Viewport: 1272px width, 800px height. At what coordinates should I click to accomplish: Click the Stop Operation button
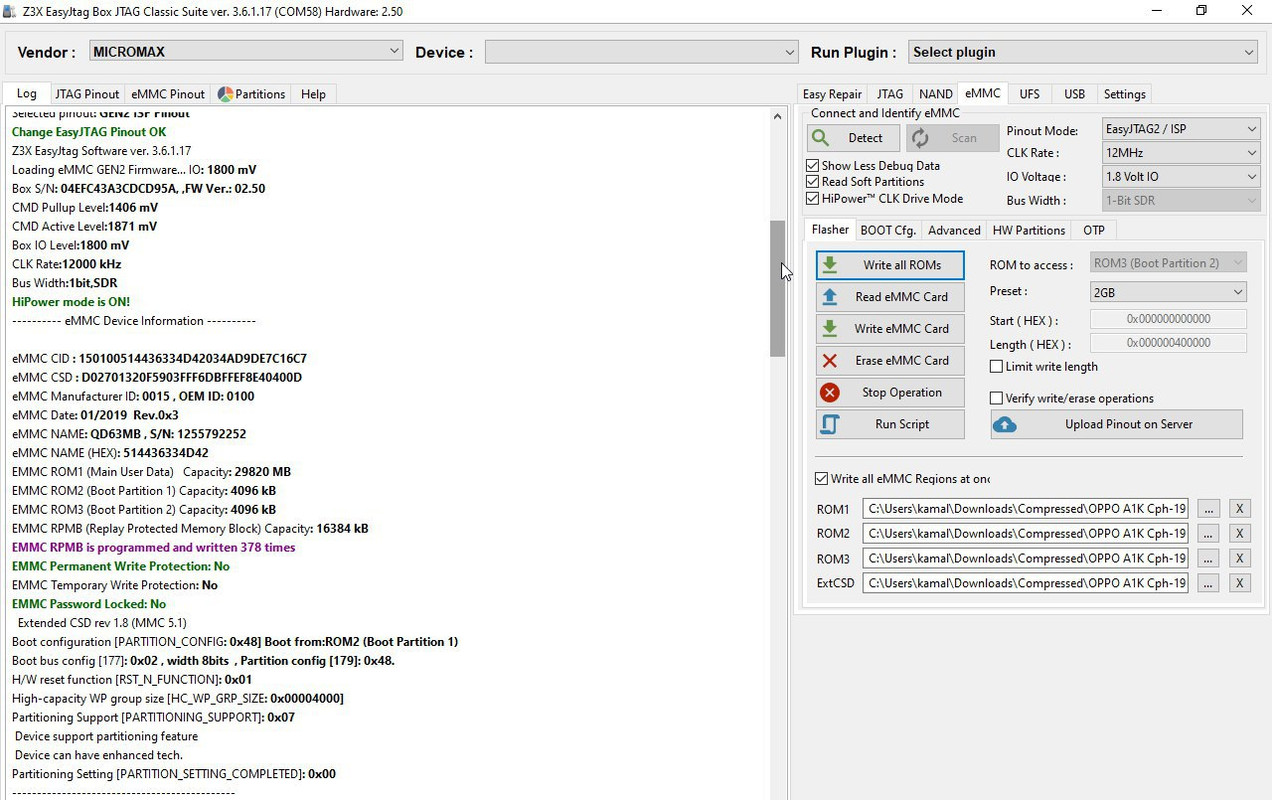point(890,393)
